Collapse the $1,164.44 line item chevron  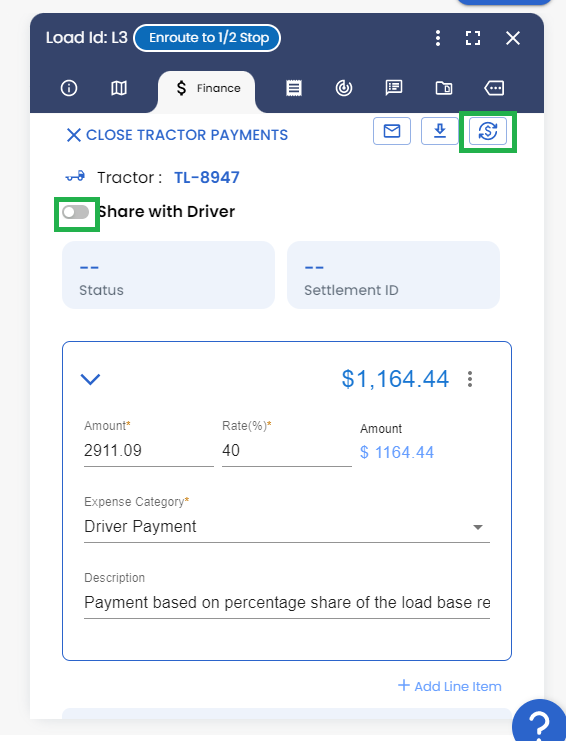tap(90, 379)
